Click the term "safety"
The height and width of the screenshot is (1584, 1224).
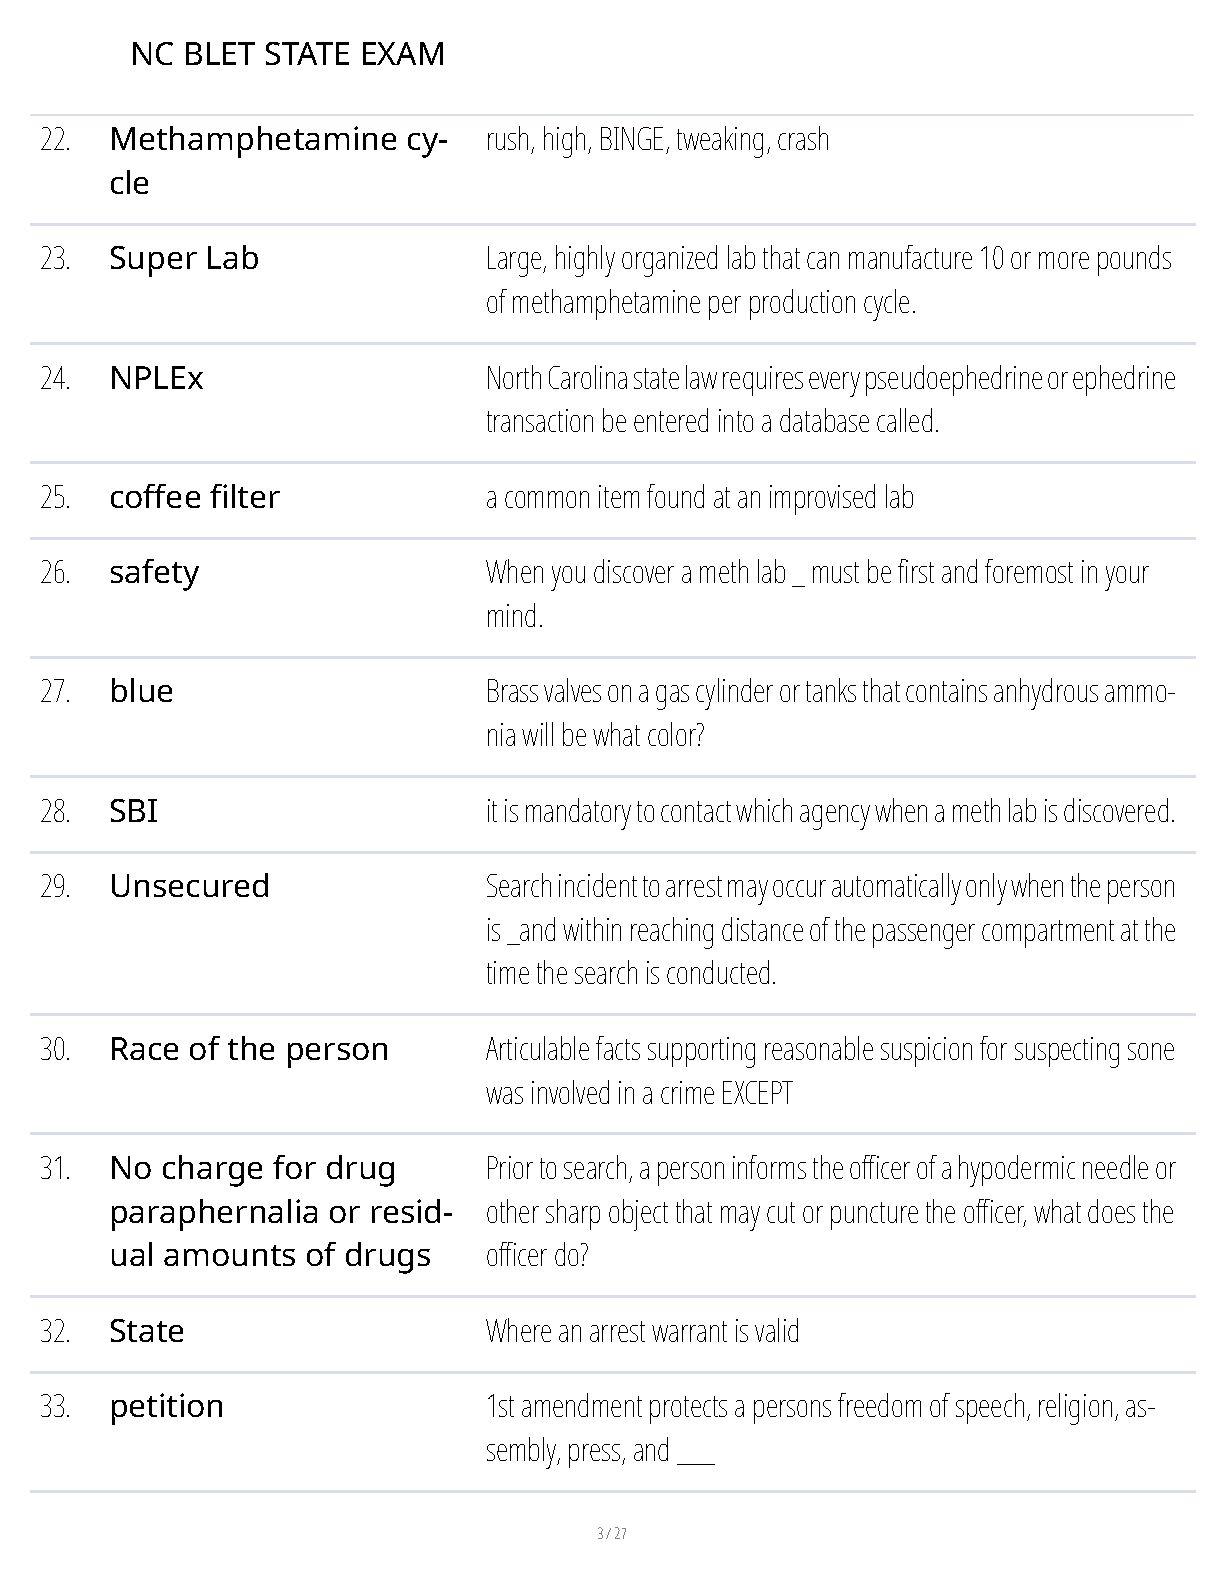154,572
